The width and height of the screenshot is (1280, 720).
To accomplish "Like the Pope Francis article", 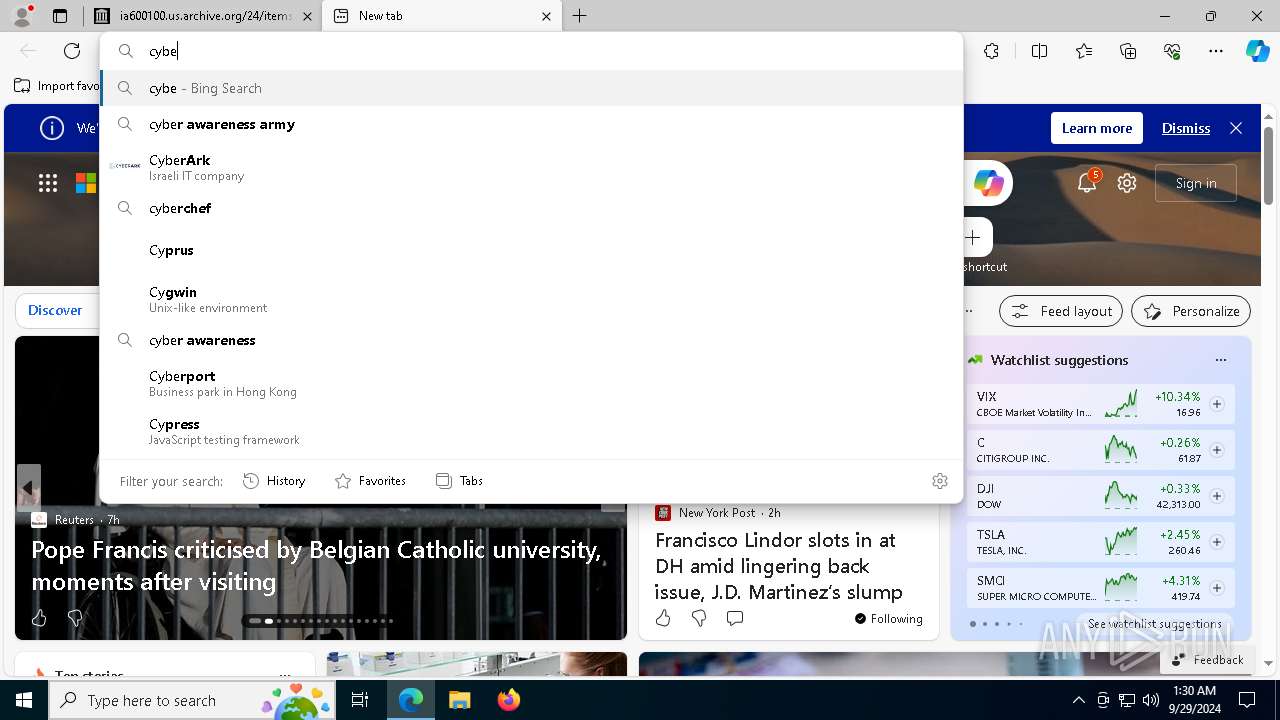I will [39, 618].
